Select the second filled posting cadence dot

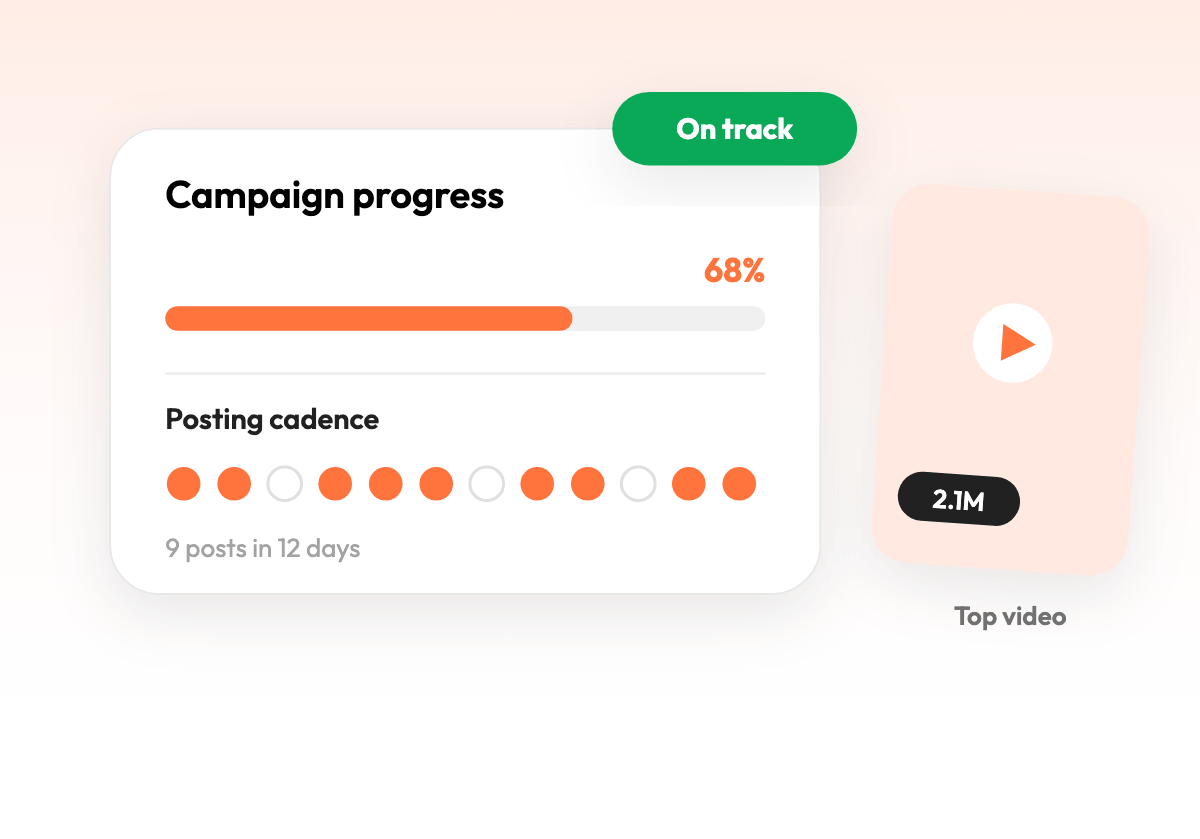tap(234, 484)
